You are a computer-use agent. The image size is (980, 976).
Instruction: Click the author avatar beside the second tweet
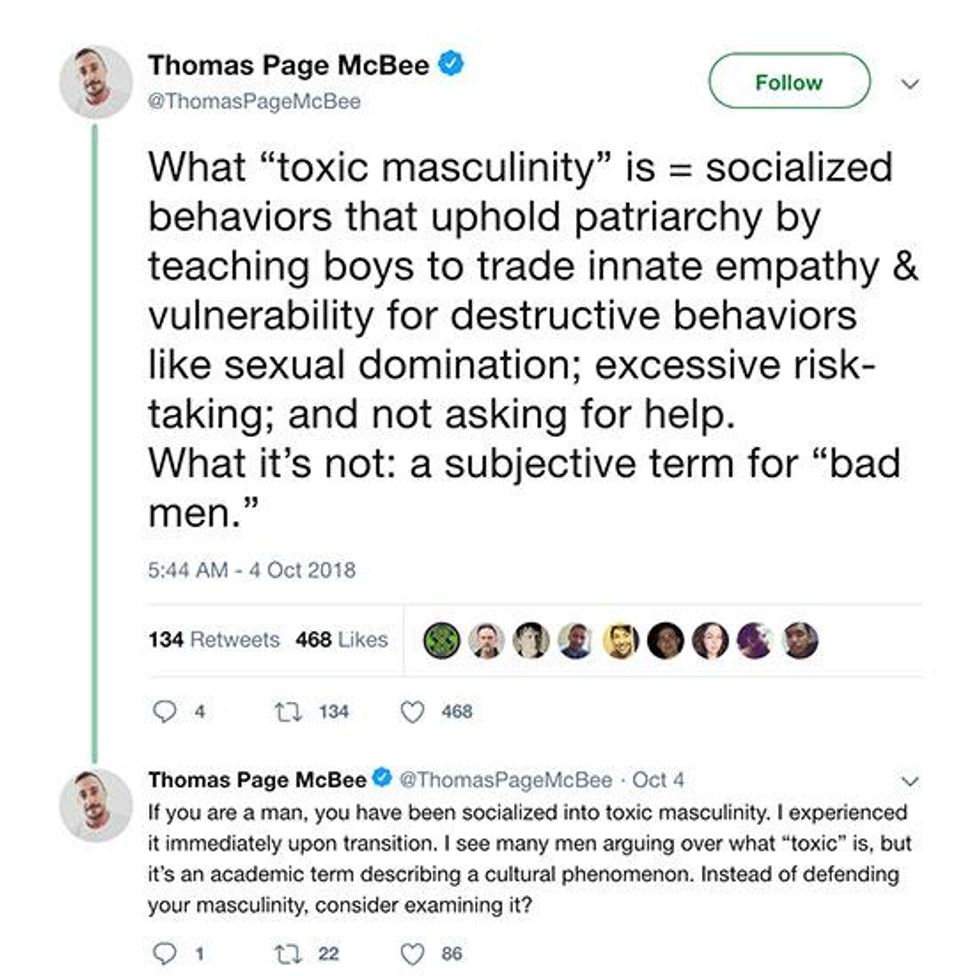(x=96, y=803)
